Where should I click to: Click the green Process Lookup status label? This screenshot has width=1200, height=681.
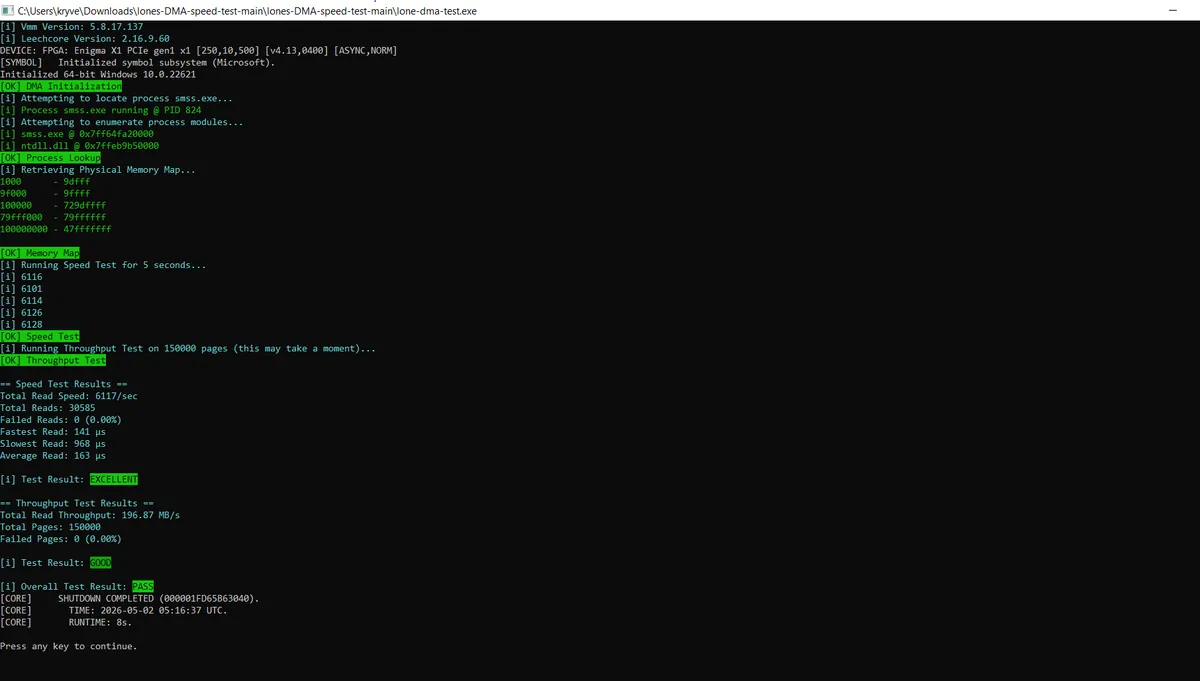click(50, 158)
